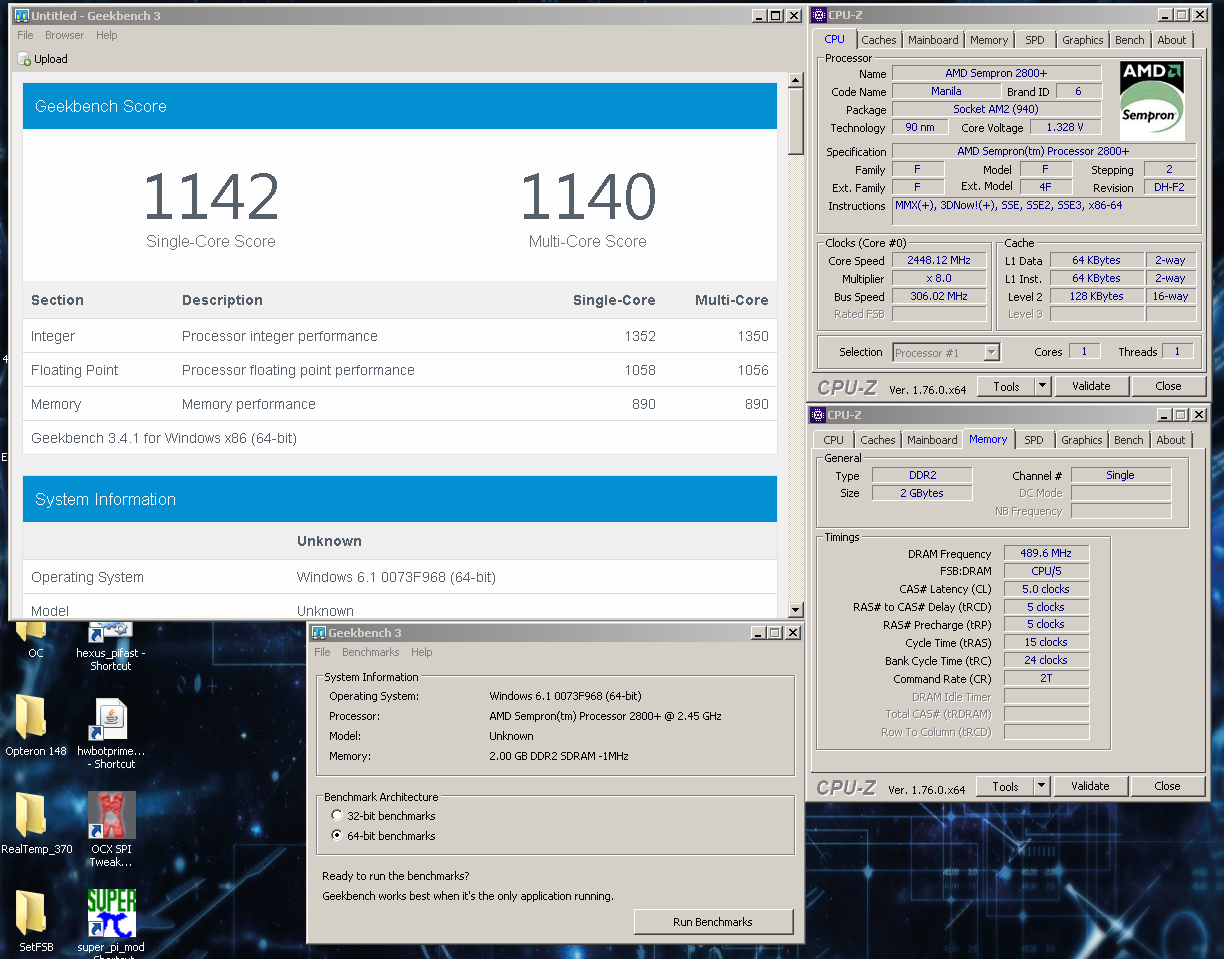
Task: Click the lower CPU-Z window title icon
Action: 818,415
